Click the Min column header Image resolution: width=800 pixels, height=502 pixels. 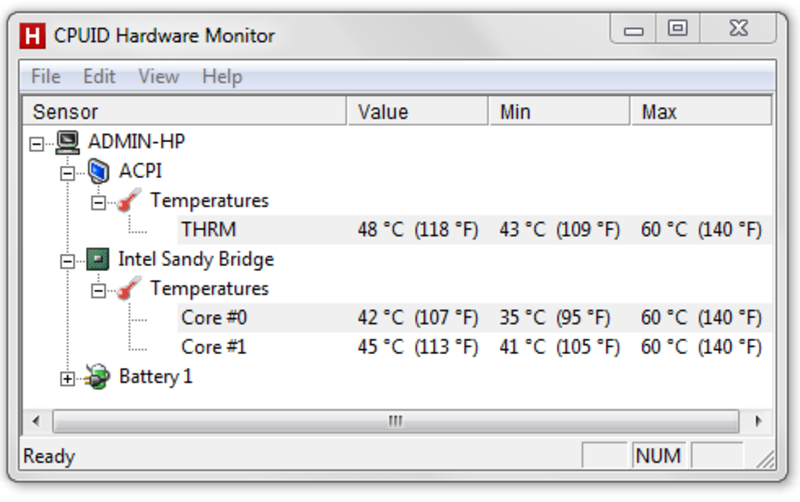[559, 112]
